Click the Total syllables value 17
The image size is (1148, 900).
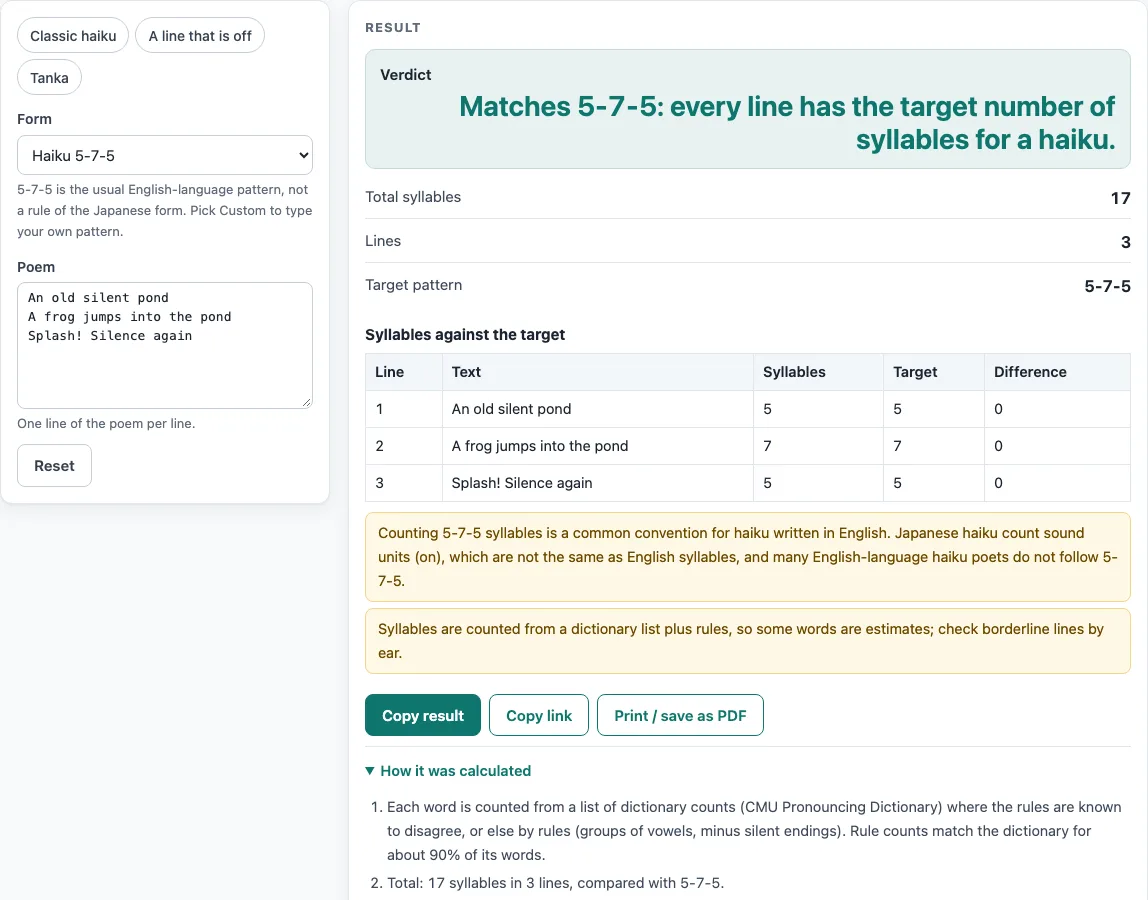[1120, 198]
